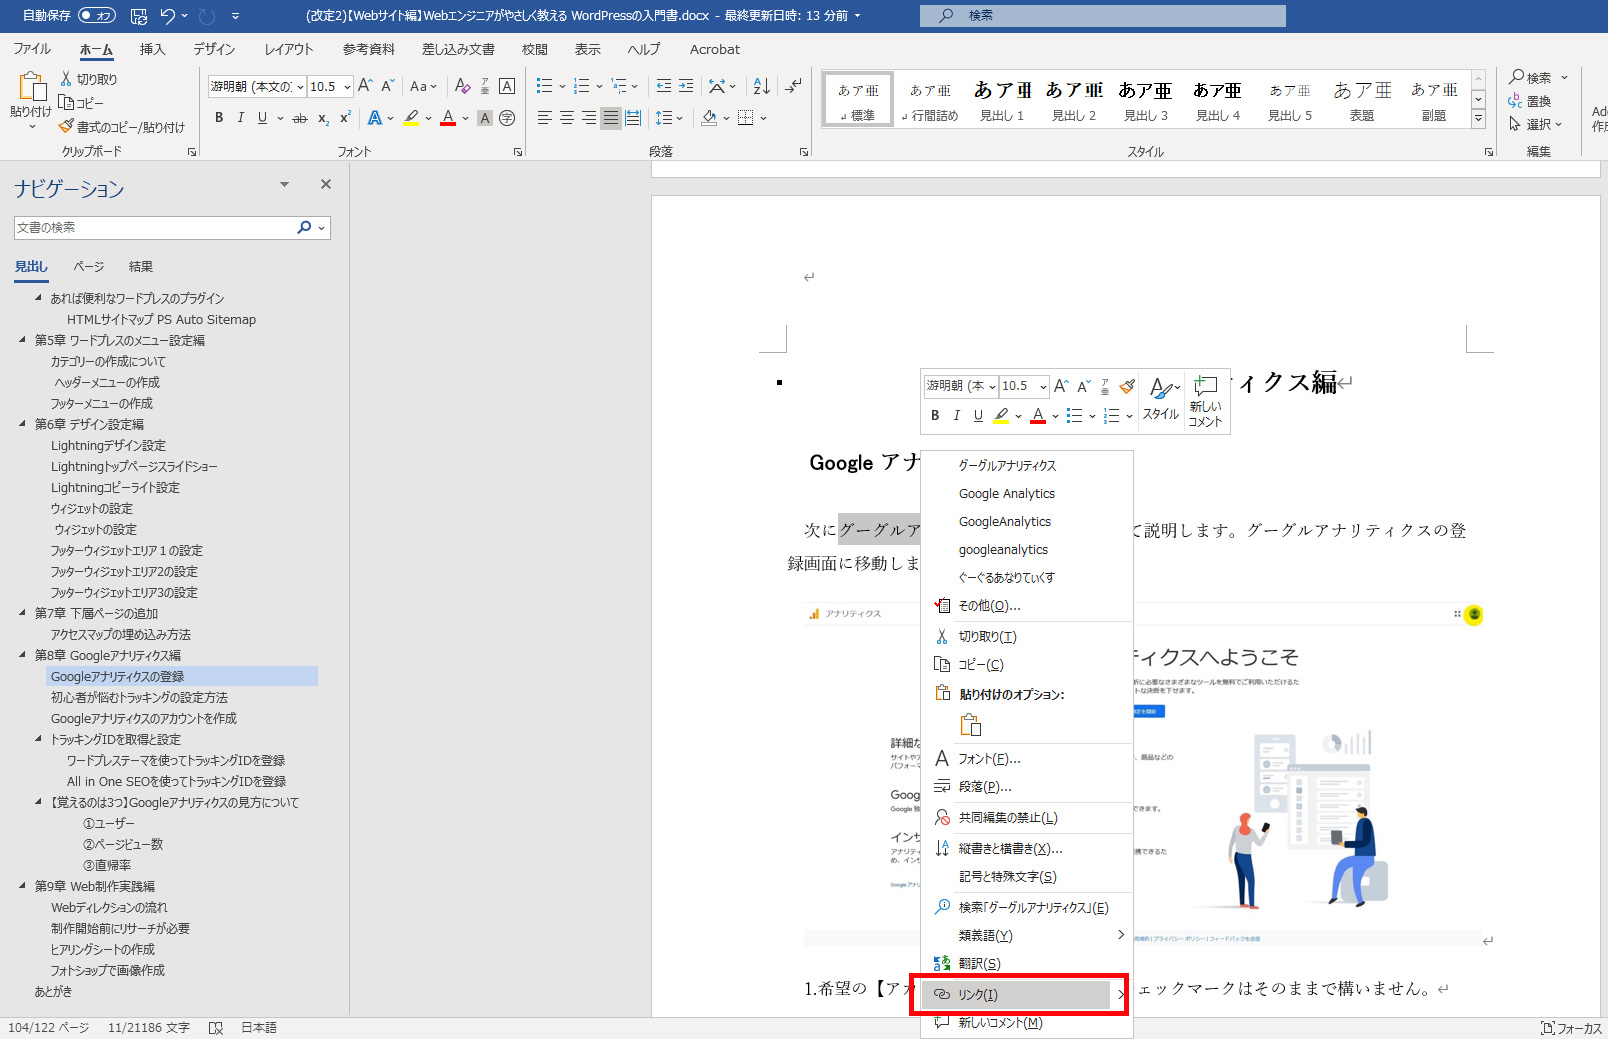Click the numbered list icon in ribbon
Image resolution: width=1608 pixels, height=1039 pixels.
point(582,86)
